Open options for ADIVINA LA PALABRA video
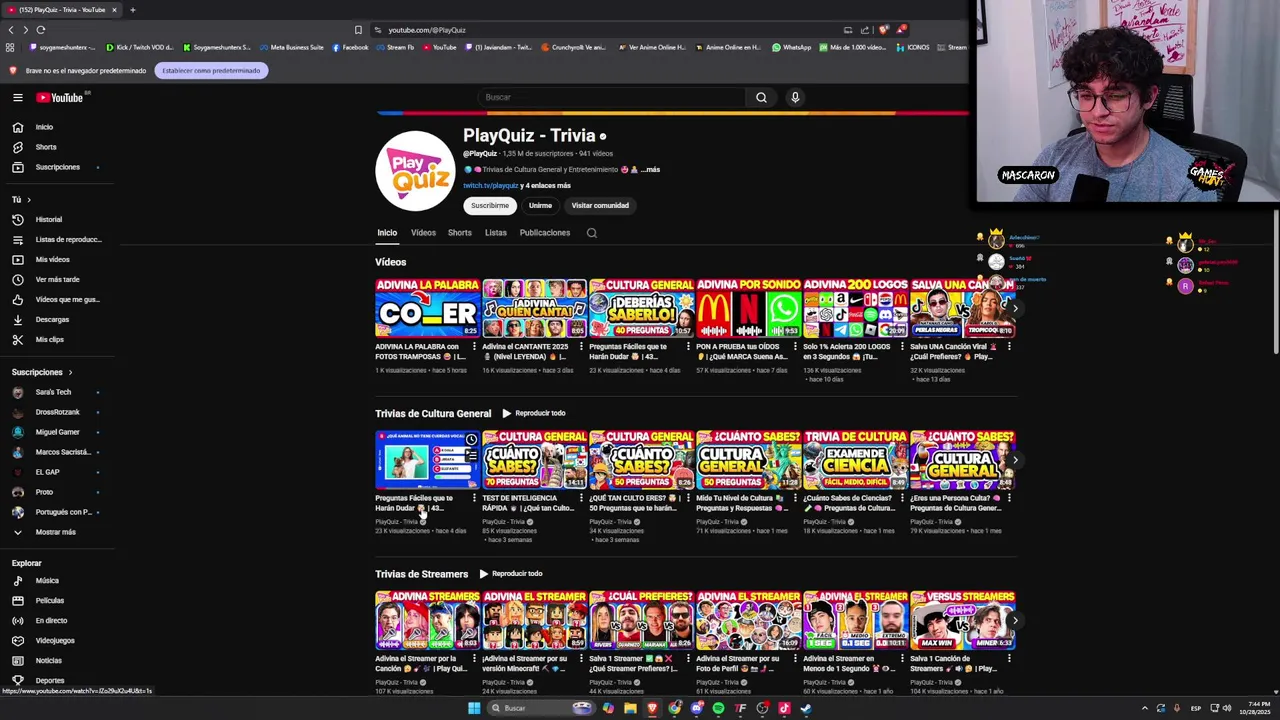The image size is (1280, 720). (474, 347)
